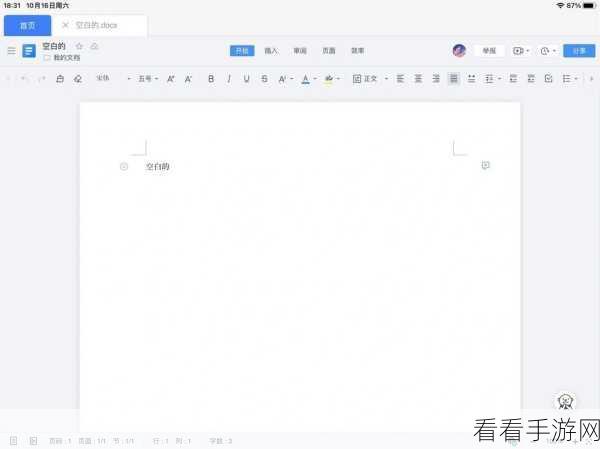
Task: Select the 插入 ribbon tab
Action: click(271, 51)
